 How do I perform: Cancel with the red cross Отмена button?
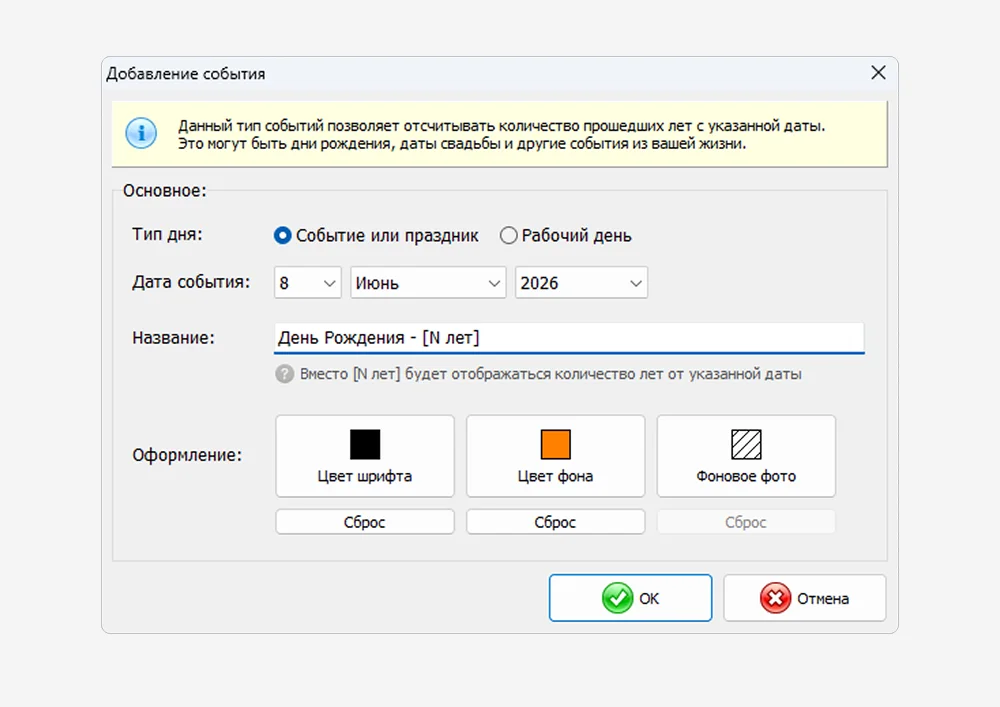click(x=804, y=598)
